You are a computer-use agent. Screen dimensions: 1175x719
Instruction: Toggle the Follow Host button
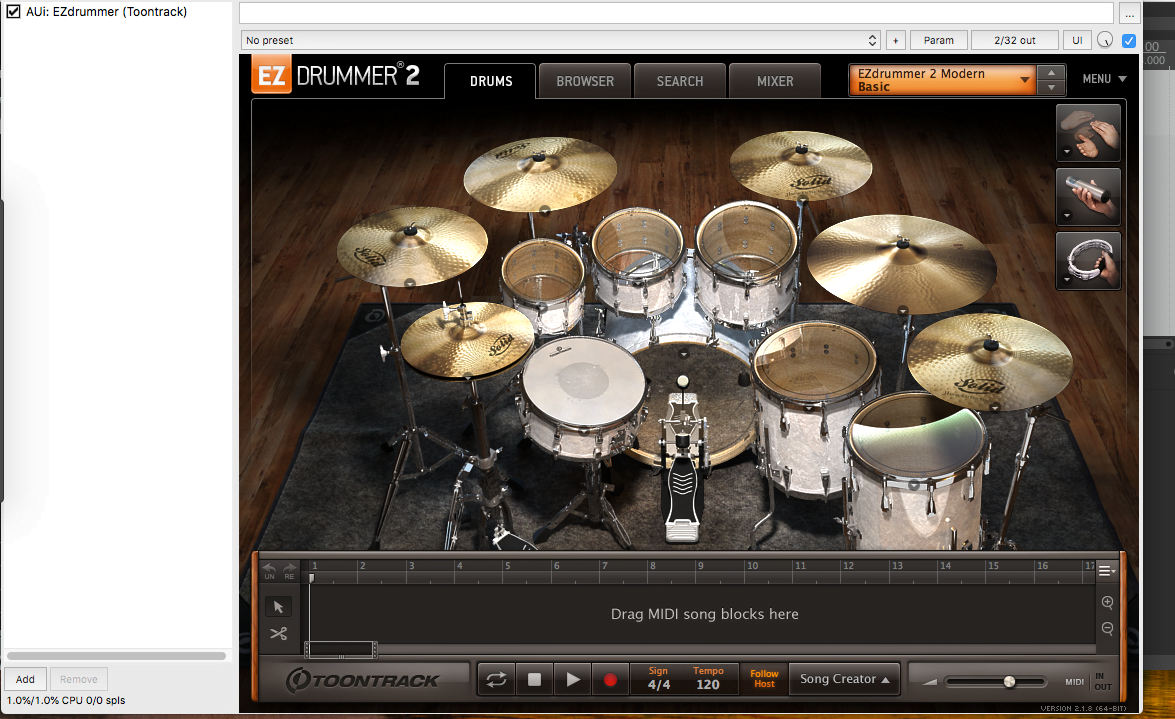click(x=764, y=679)
